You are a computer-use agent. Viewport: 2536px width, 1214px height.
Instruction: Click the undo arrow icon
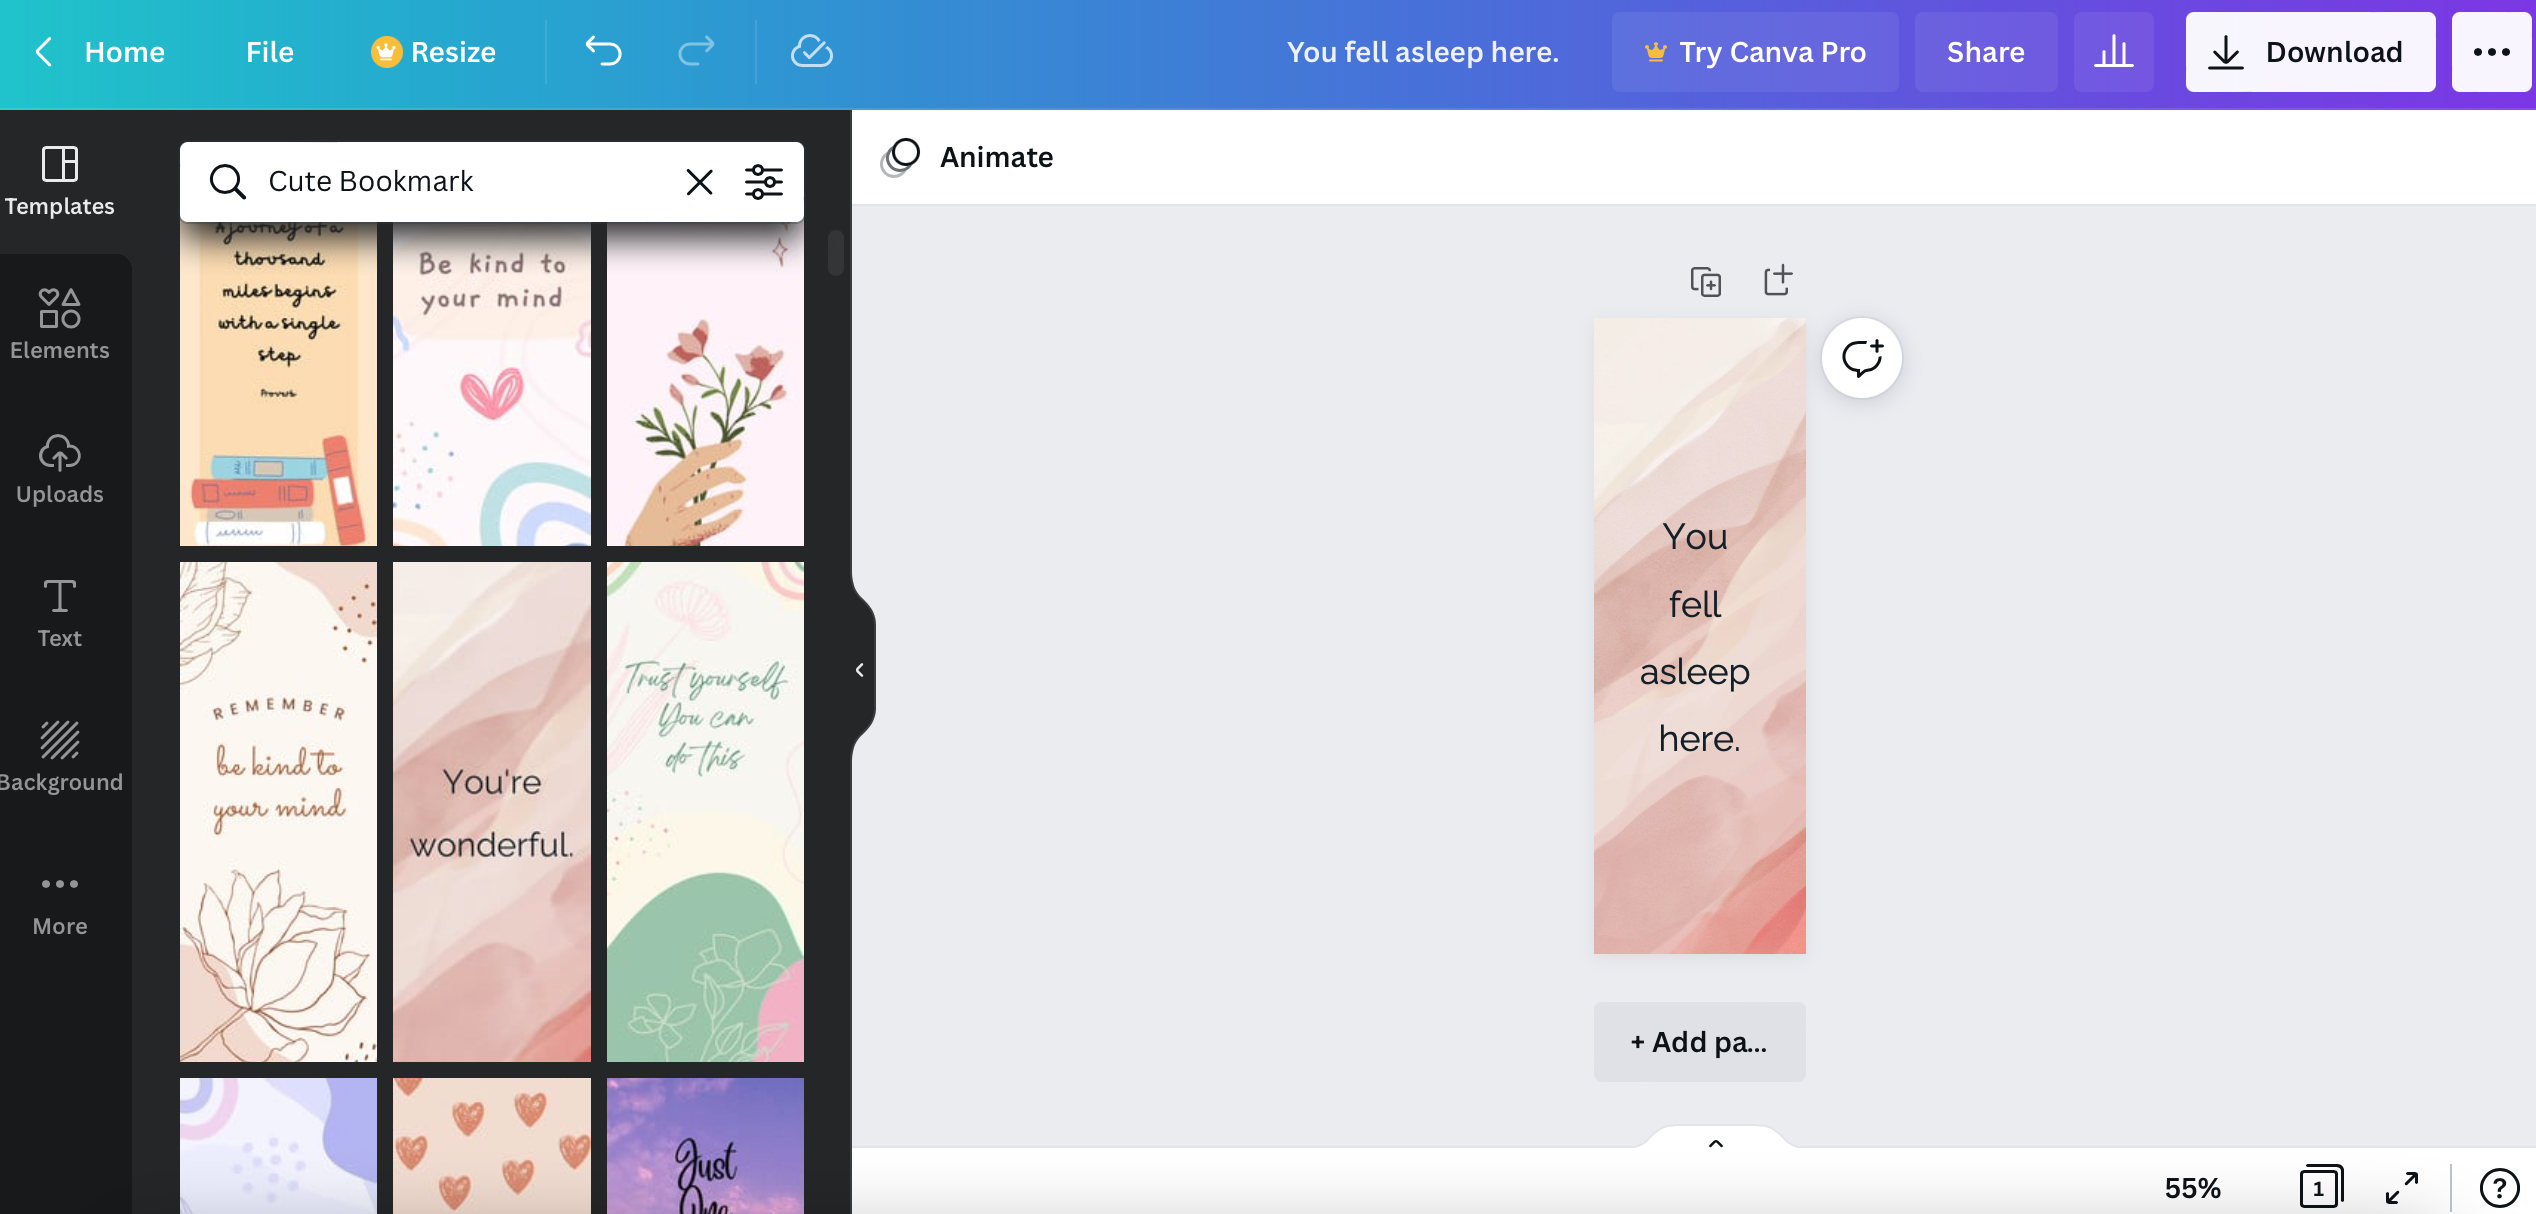click(603, 50)
